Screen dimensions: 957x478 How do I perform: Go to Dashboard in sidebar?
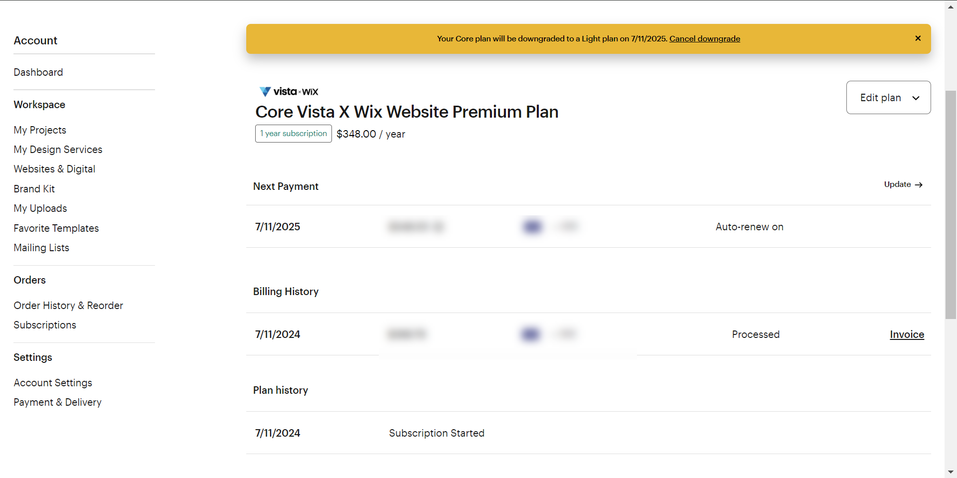pos(38,72)
